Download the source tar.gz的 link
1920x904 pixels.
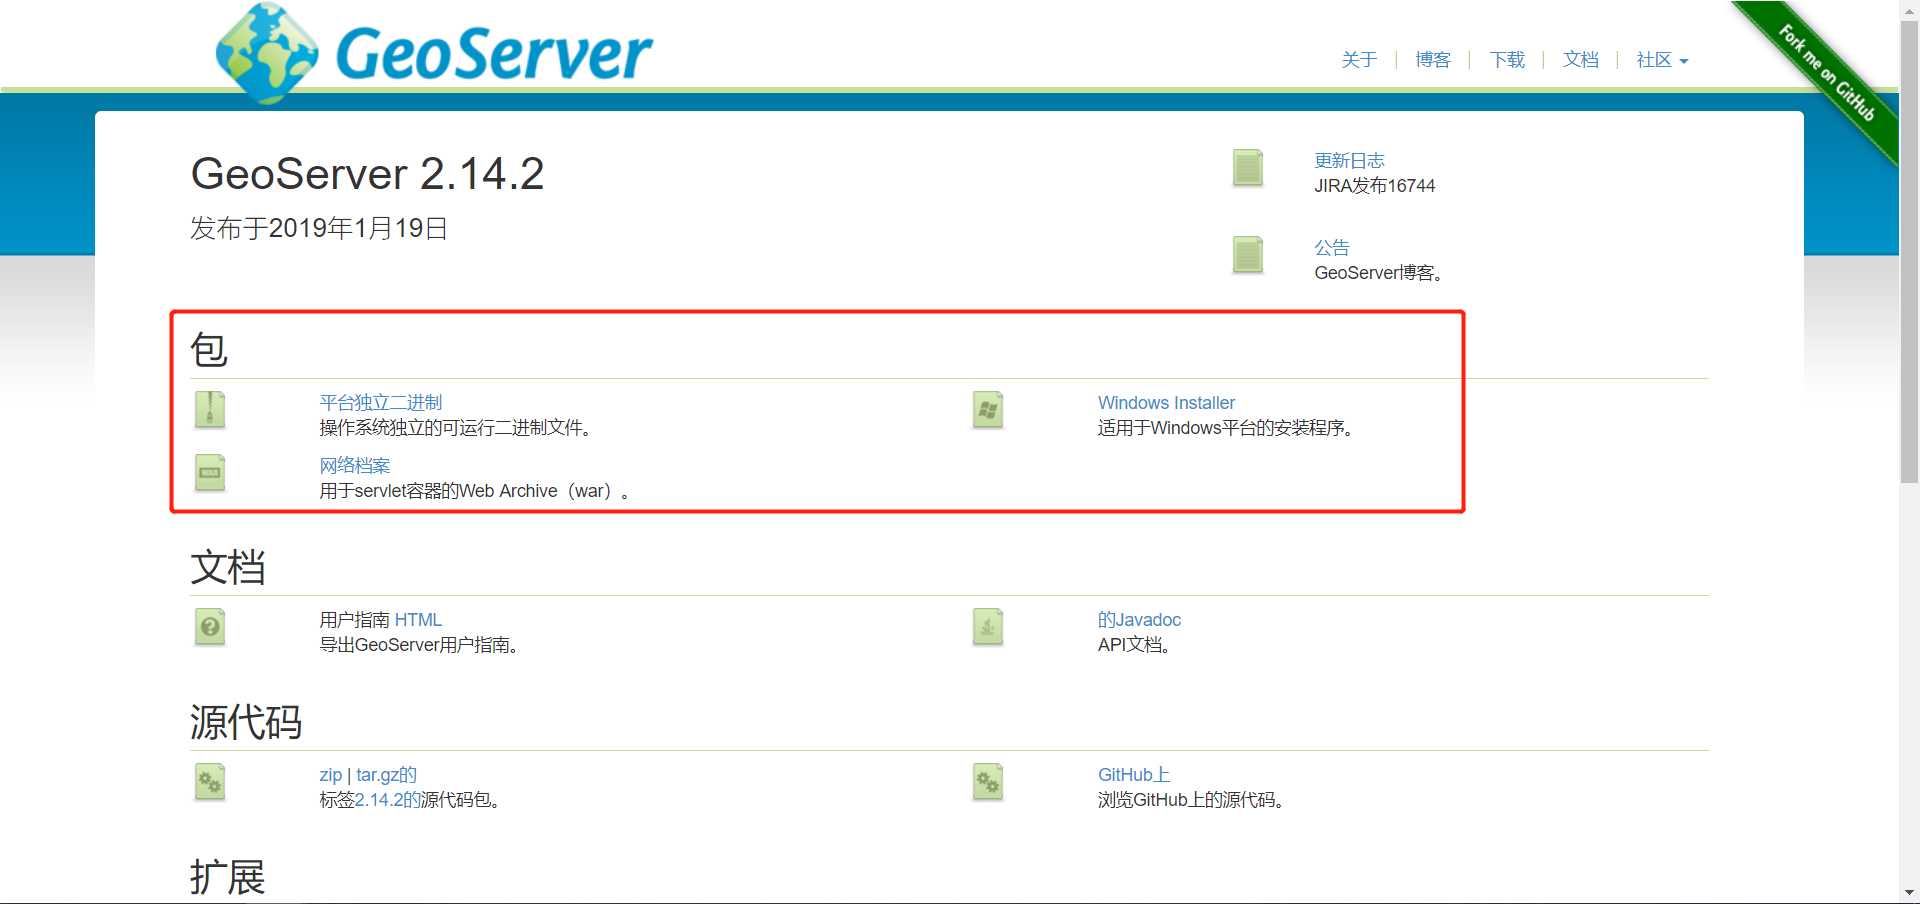(x=386, y=775)
